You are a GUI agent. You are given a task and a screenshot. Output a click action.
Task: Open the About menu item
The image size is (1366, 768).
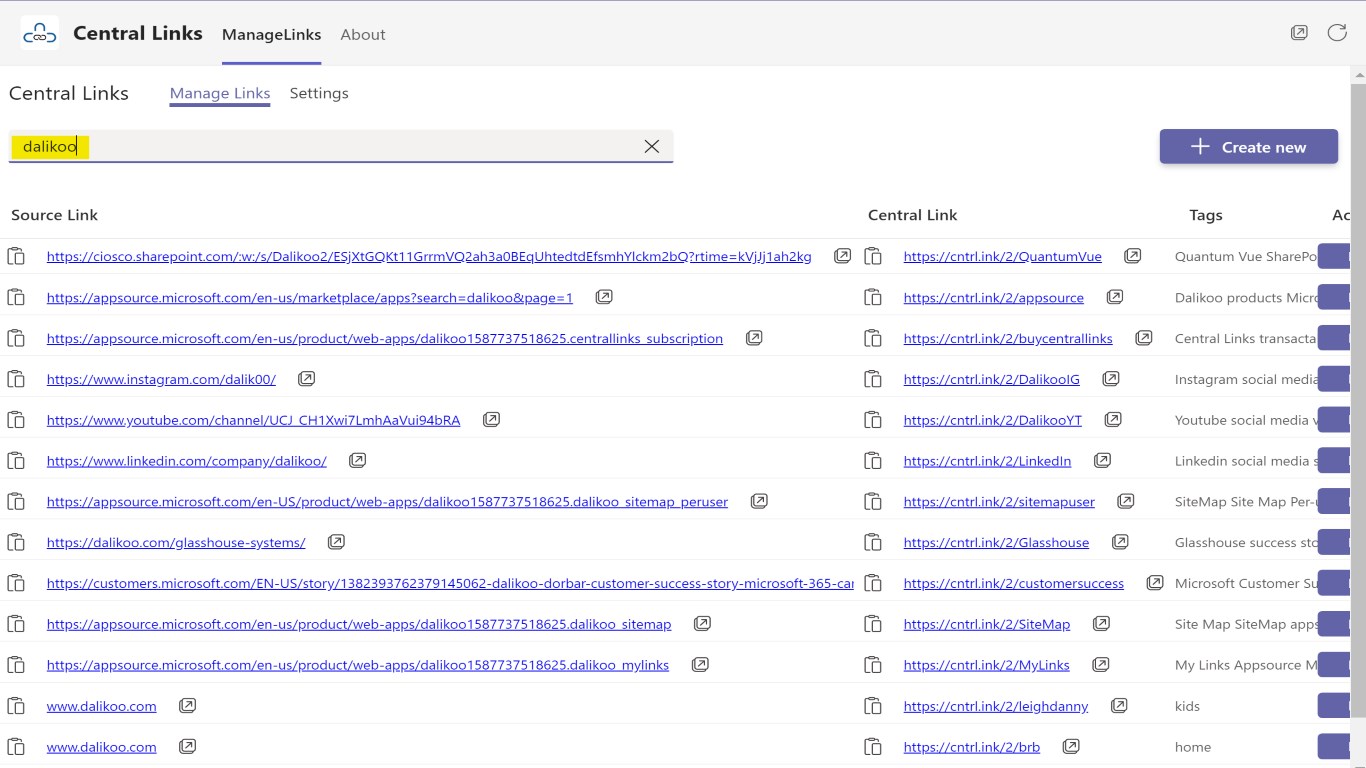click(x=362, y=34)
